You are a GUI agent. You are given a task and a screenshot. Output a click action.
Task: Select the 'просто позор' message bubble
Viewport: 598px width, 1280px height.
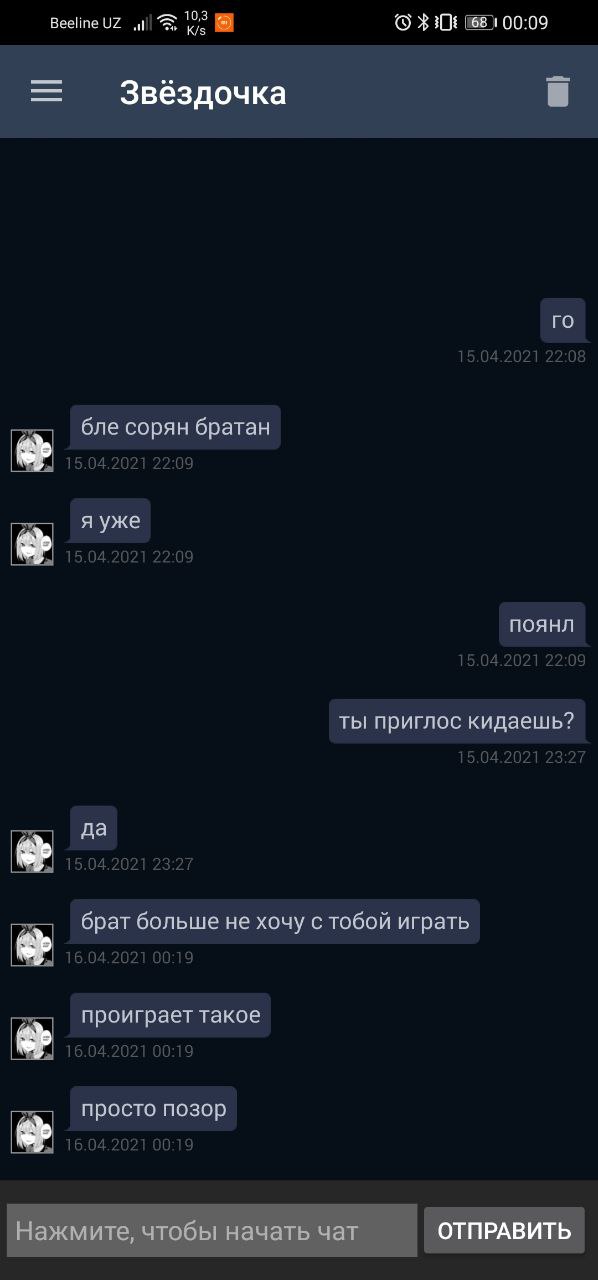[x=153, y=1108]
